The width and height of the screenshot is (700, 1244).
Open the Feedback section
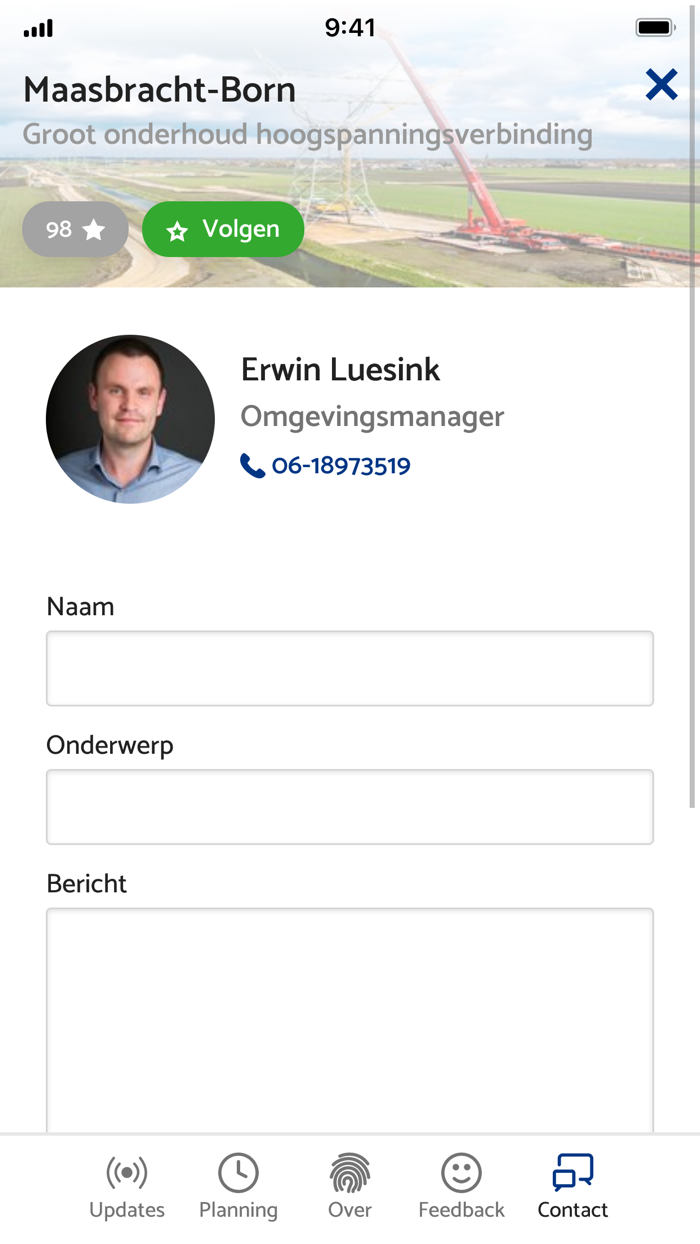click(x=461, y=1185)
